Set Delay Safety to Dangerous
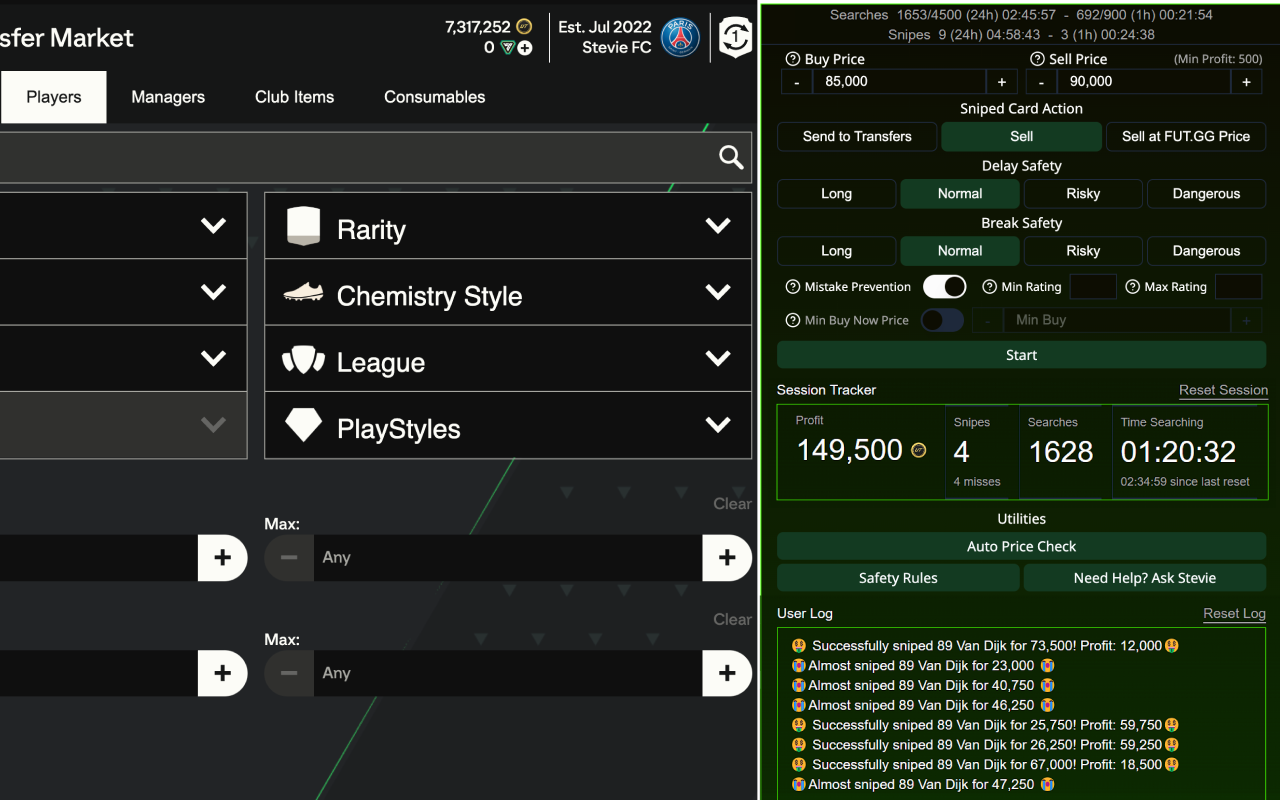Viewport: 1280px width, 800px height. pyautogui.click(x=1206, y=194)
